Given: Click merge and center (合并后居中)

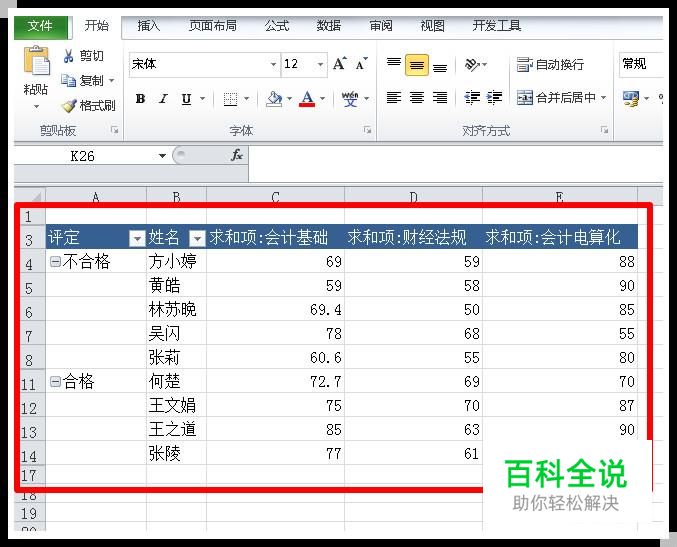Looking at the screenshot, I should (557, 98).
